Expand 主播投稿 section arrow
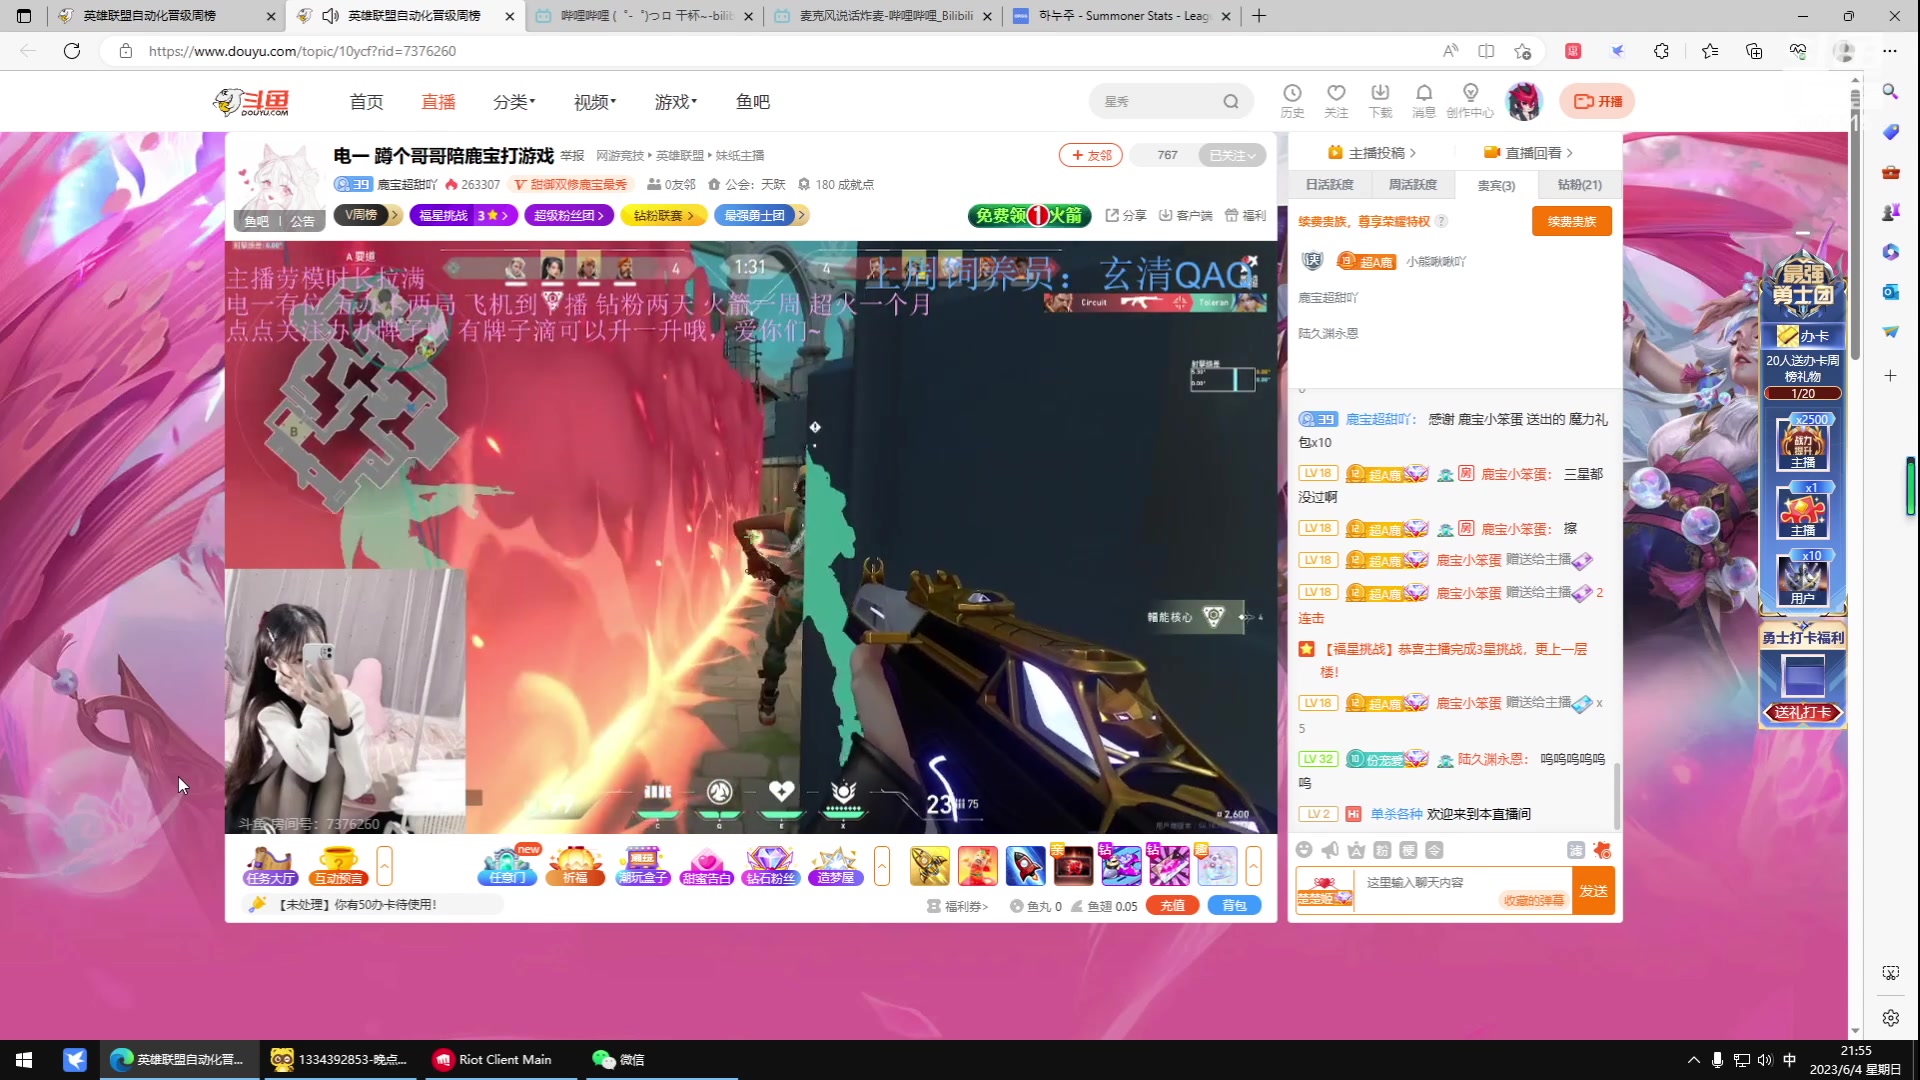The image size is (1920, 1080). click(1412, 153)
